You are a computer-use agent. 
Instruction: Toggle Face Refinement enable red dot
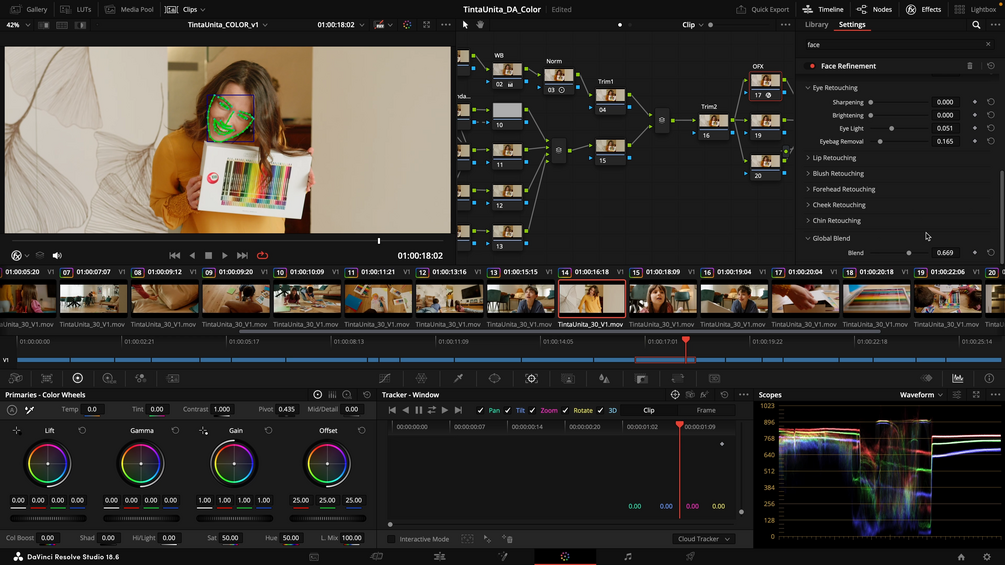(812, 66)
